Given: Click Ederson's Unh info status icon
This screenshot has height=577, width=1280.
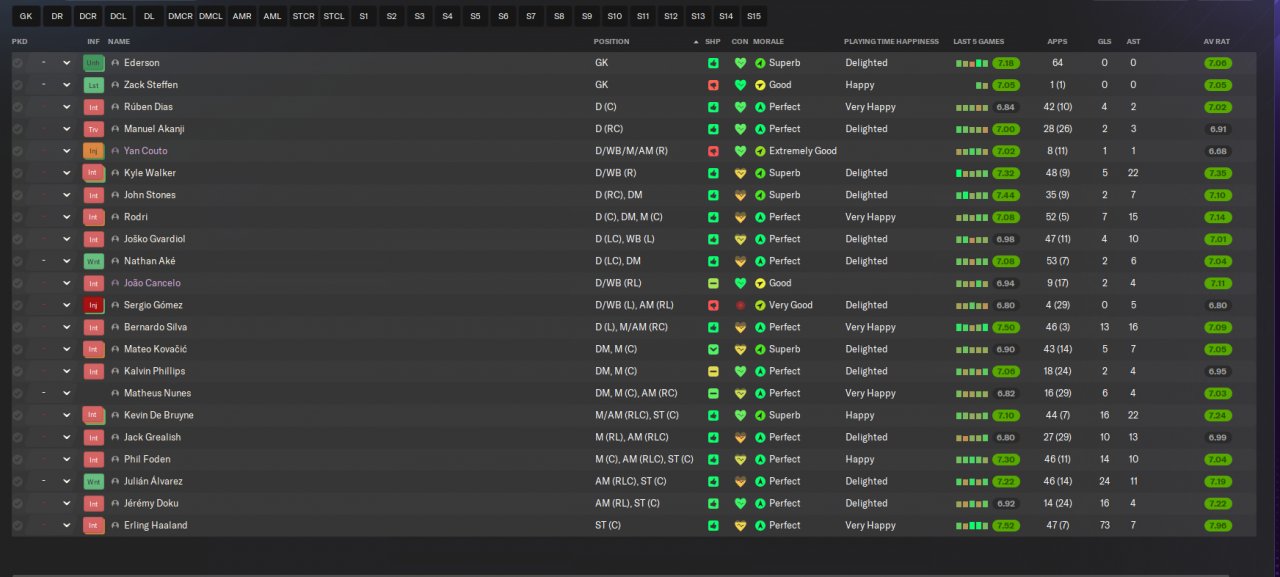Looking at the screenshot, I should [94, 63].
